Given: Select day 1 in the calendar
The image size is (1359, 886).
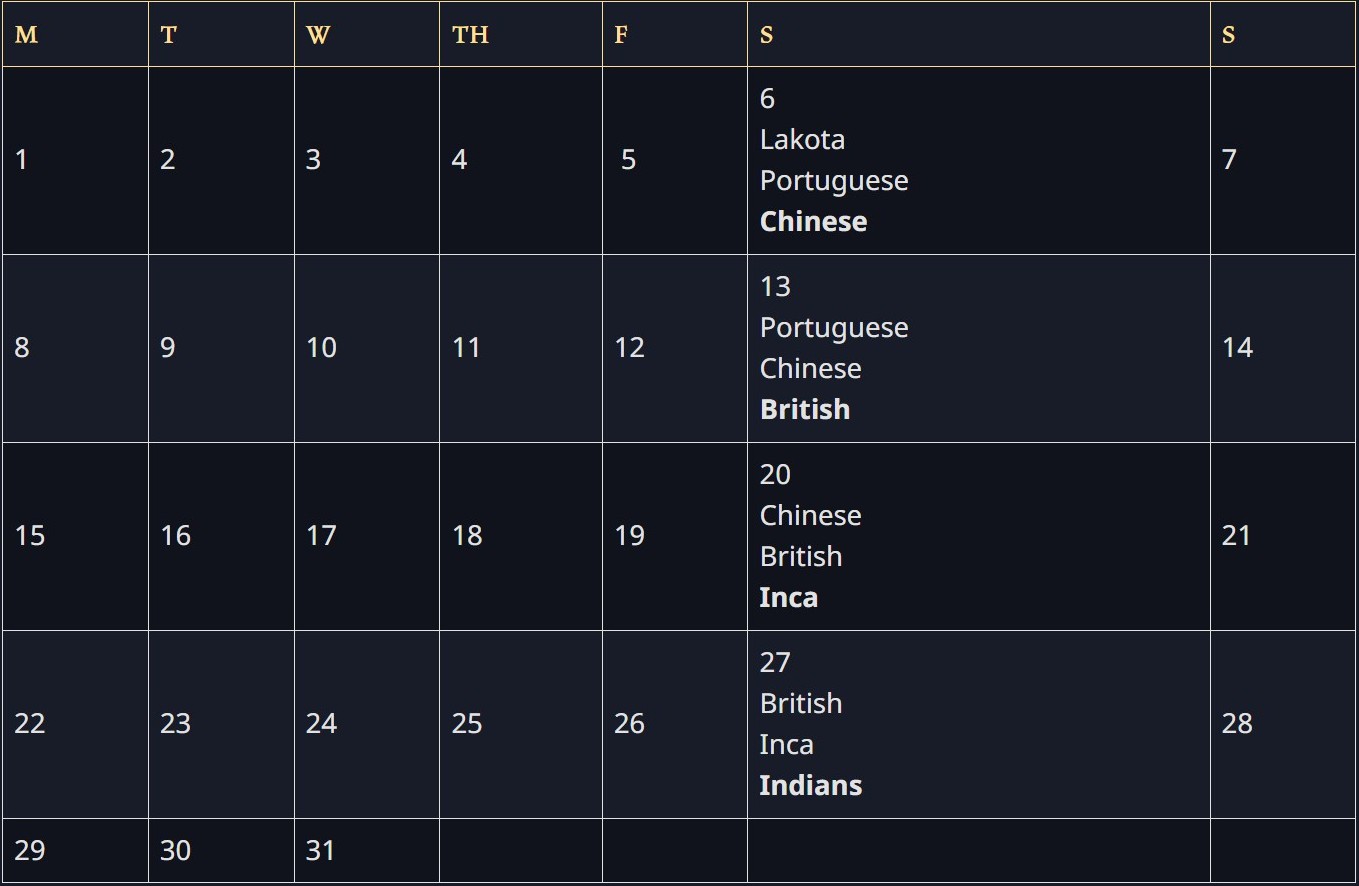Looking at the screenshot, I should [x=22, y=160].
